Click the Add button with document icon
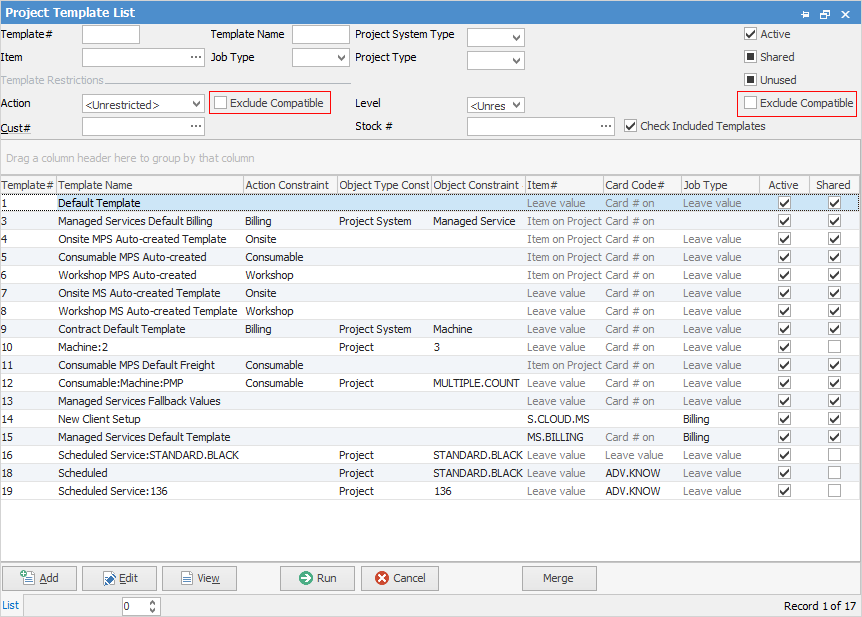This screenshot has width=862, height=617. 39,578
